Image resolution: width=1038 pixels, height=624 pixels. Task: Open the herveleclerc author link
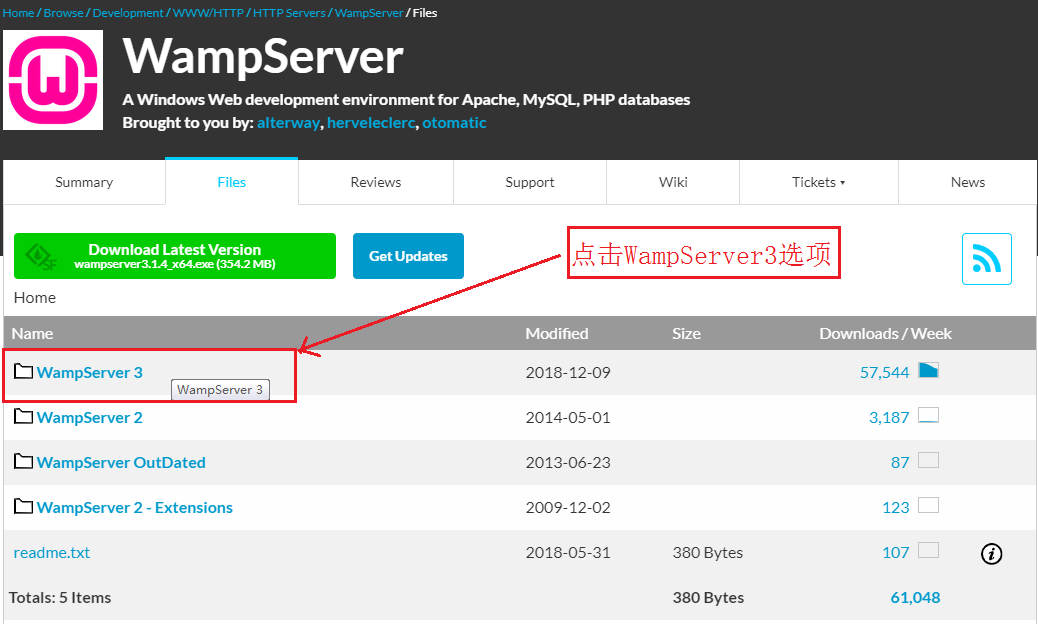pos(371,122)
